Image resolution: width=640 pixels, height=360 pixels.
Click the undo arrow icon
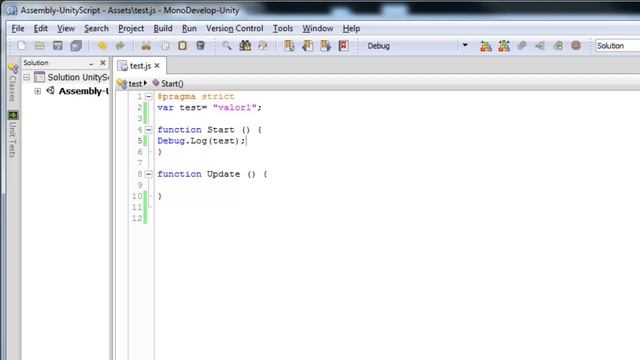point(102,46)
